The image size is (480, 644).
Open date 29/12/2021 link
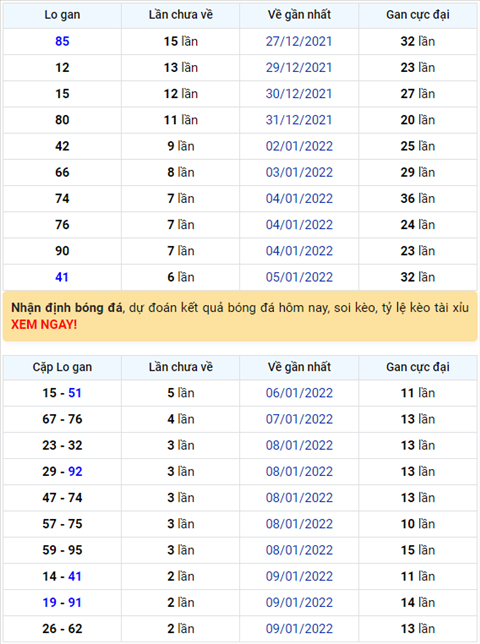tap(299, 68)
